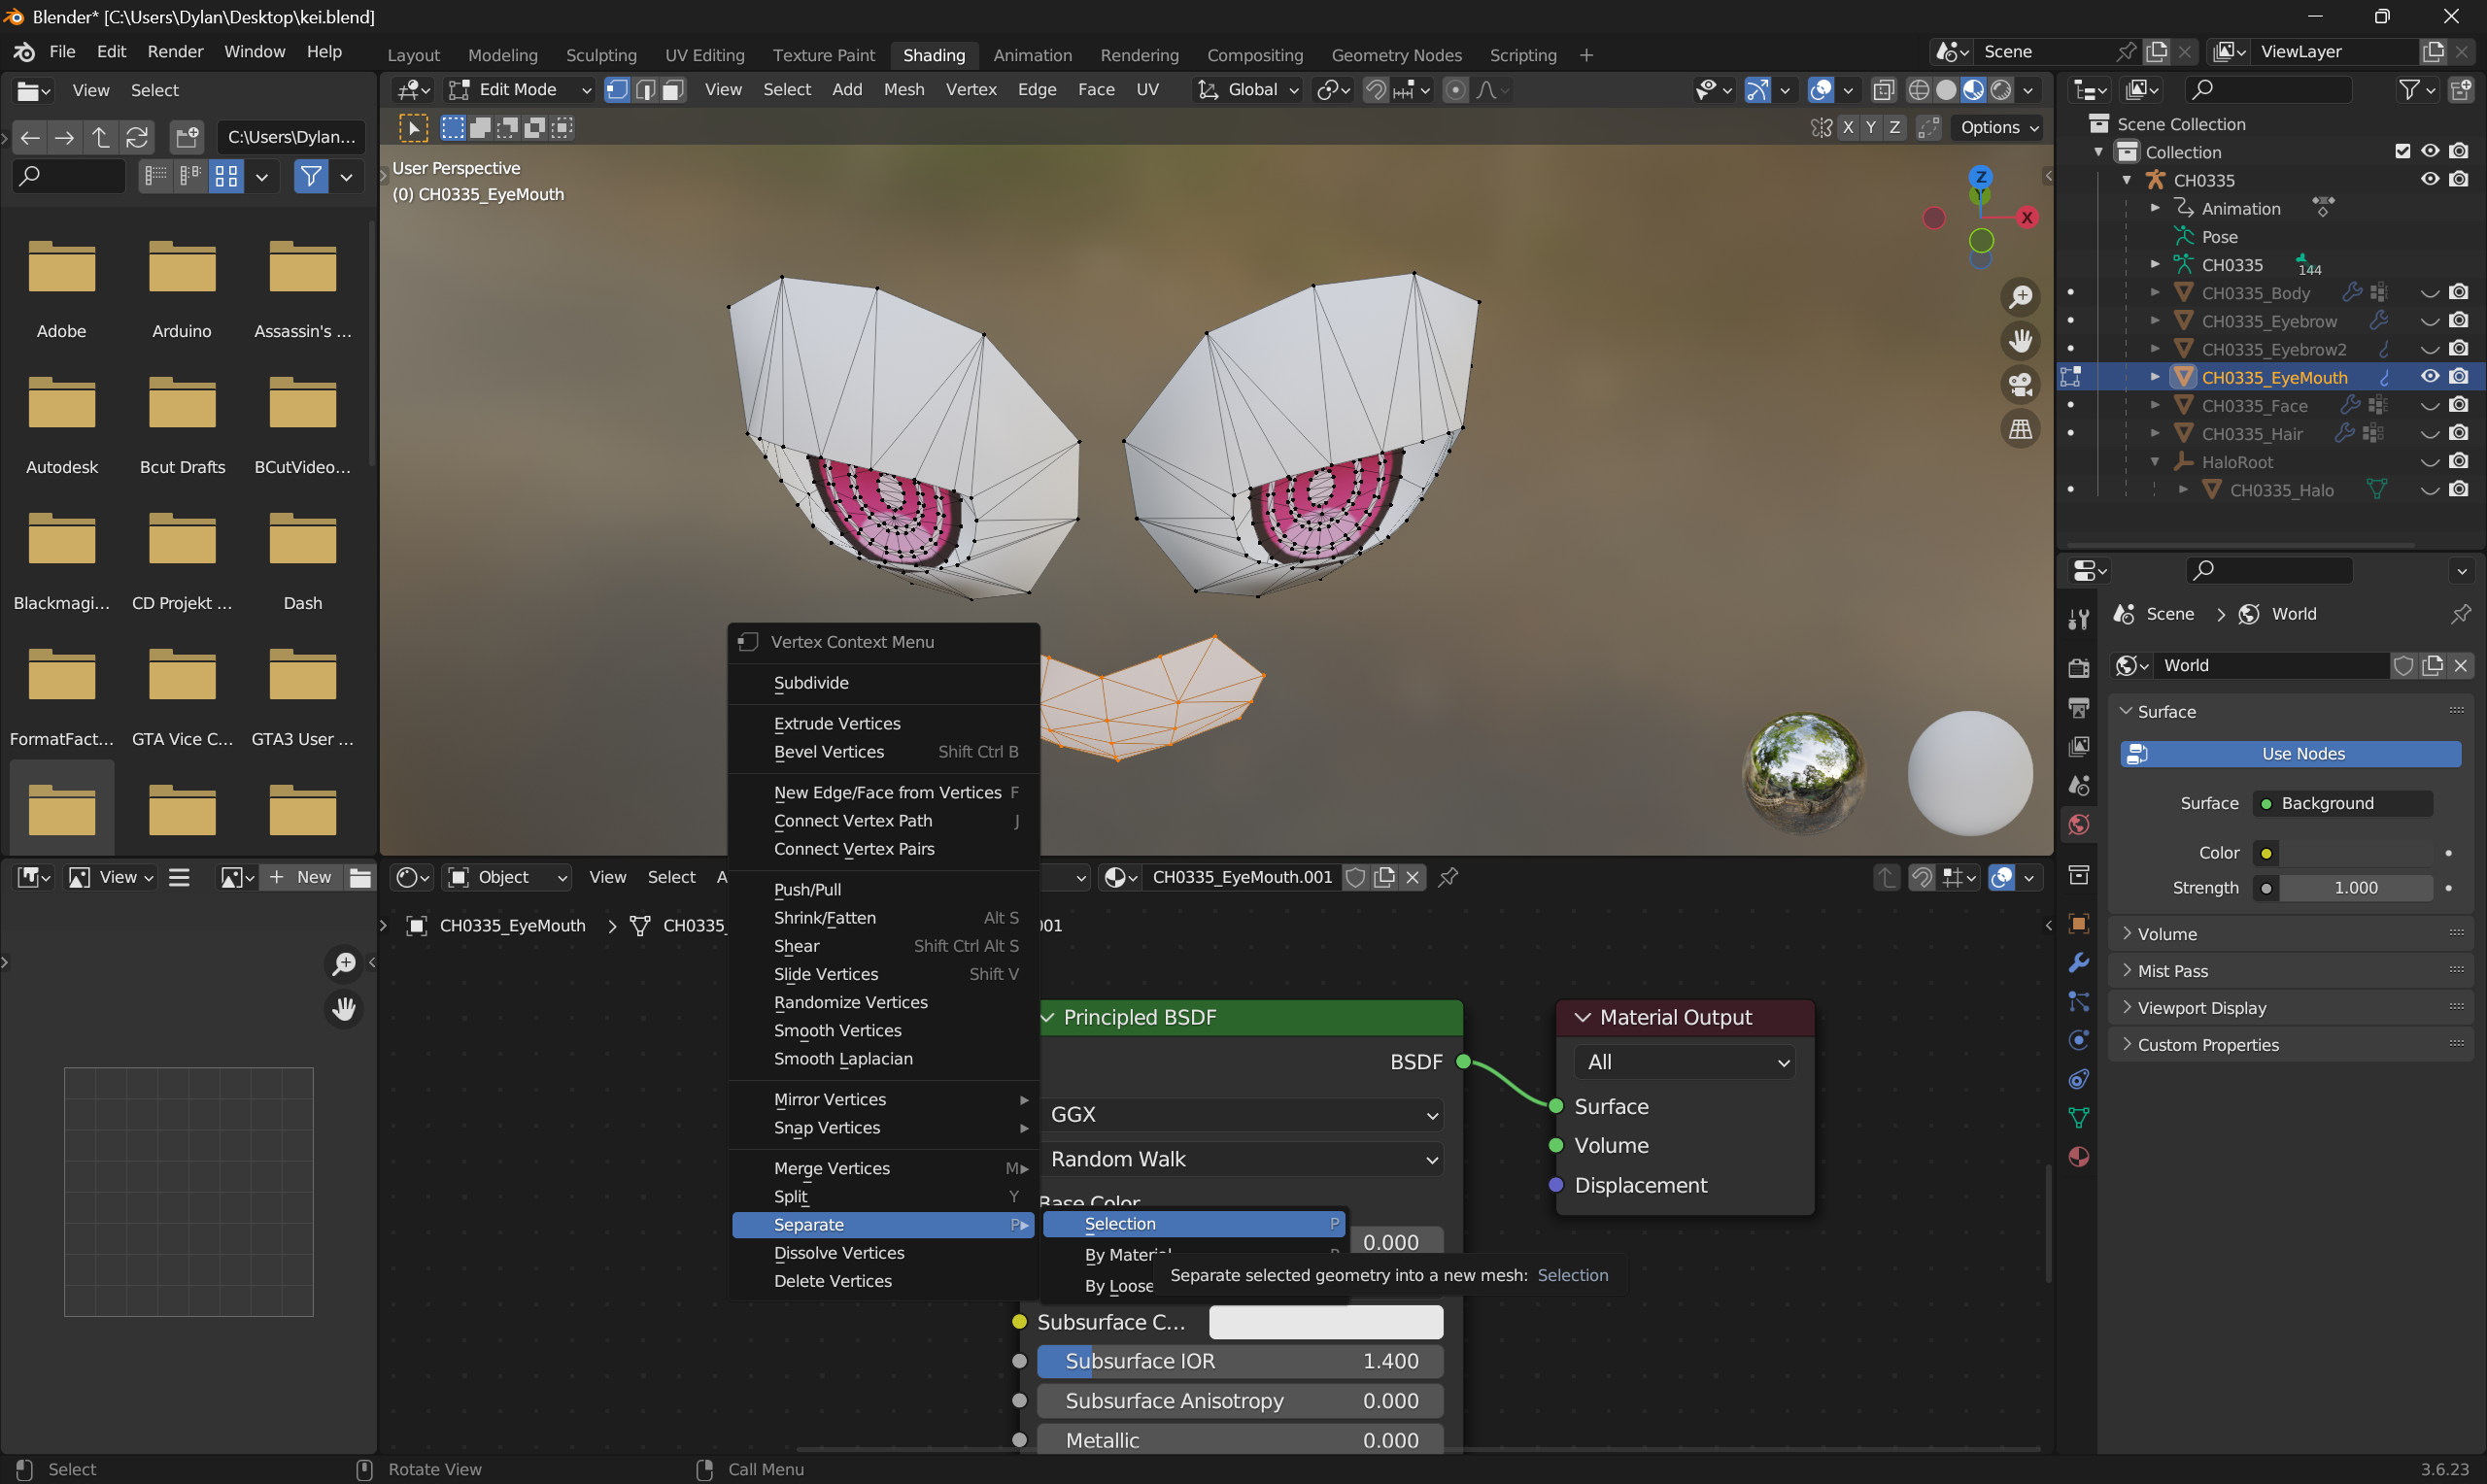The height and width of the screenshot is (1484, 2487).
Task: Switch to the UV Editing workspace tab
Action: pos(704,55)
